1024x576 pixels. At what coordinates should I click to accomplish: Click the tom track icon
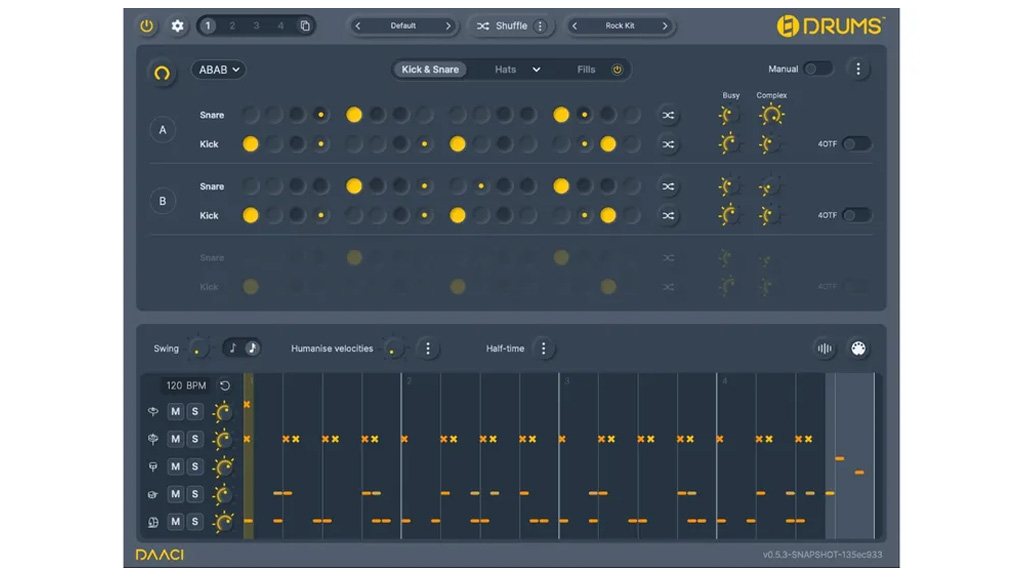coord(153,466)
